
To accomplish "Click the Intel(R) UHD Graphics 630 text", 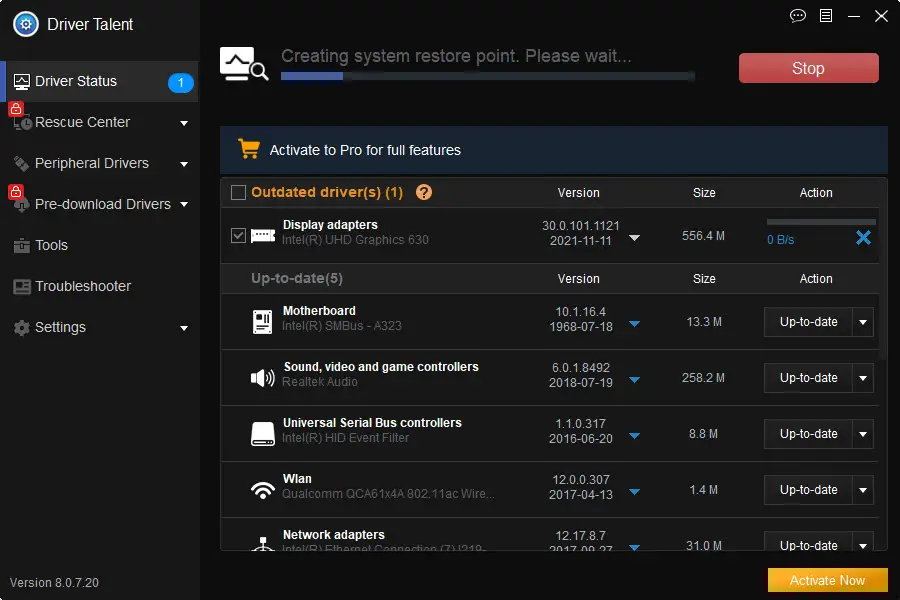I will 355,240.
